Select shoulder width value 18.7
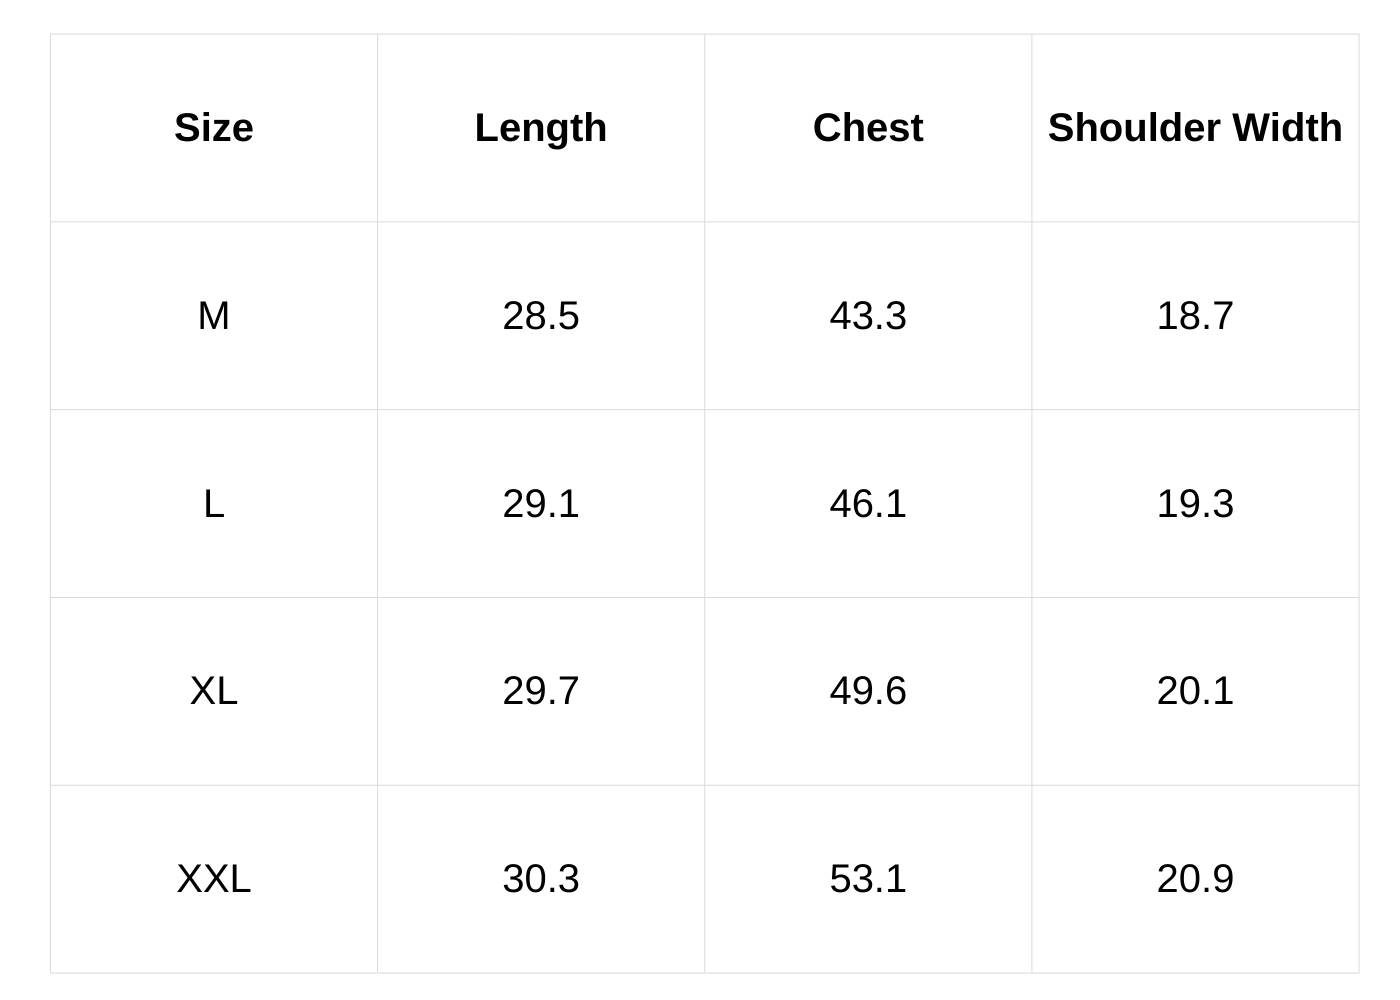This screenshot has width=1400, height=1000. coord(1194,316)
